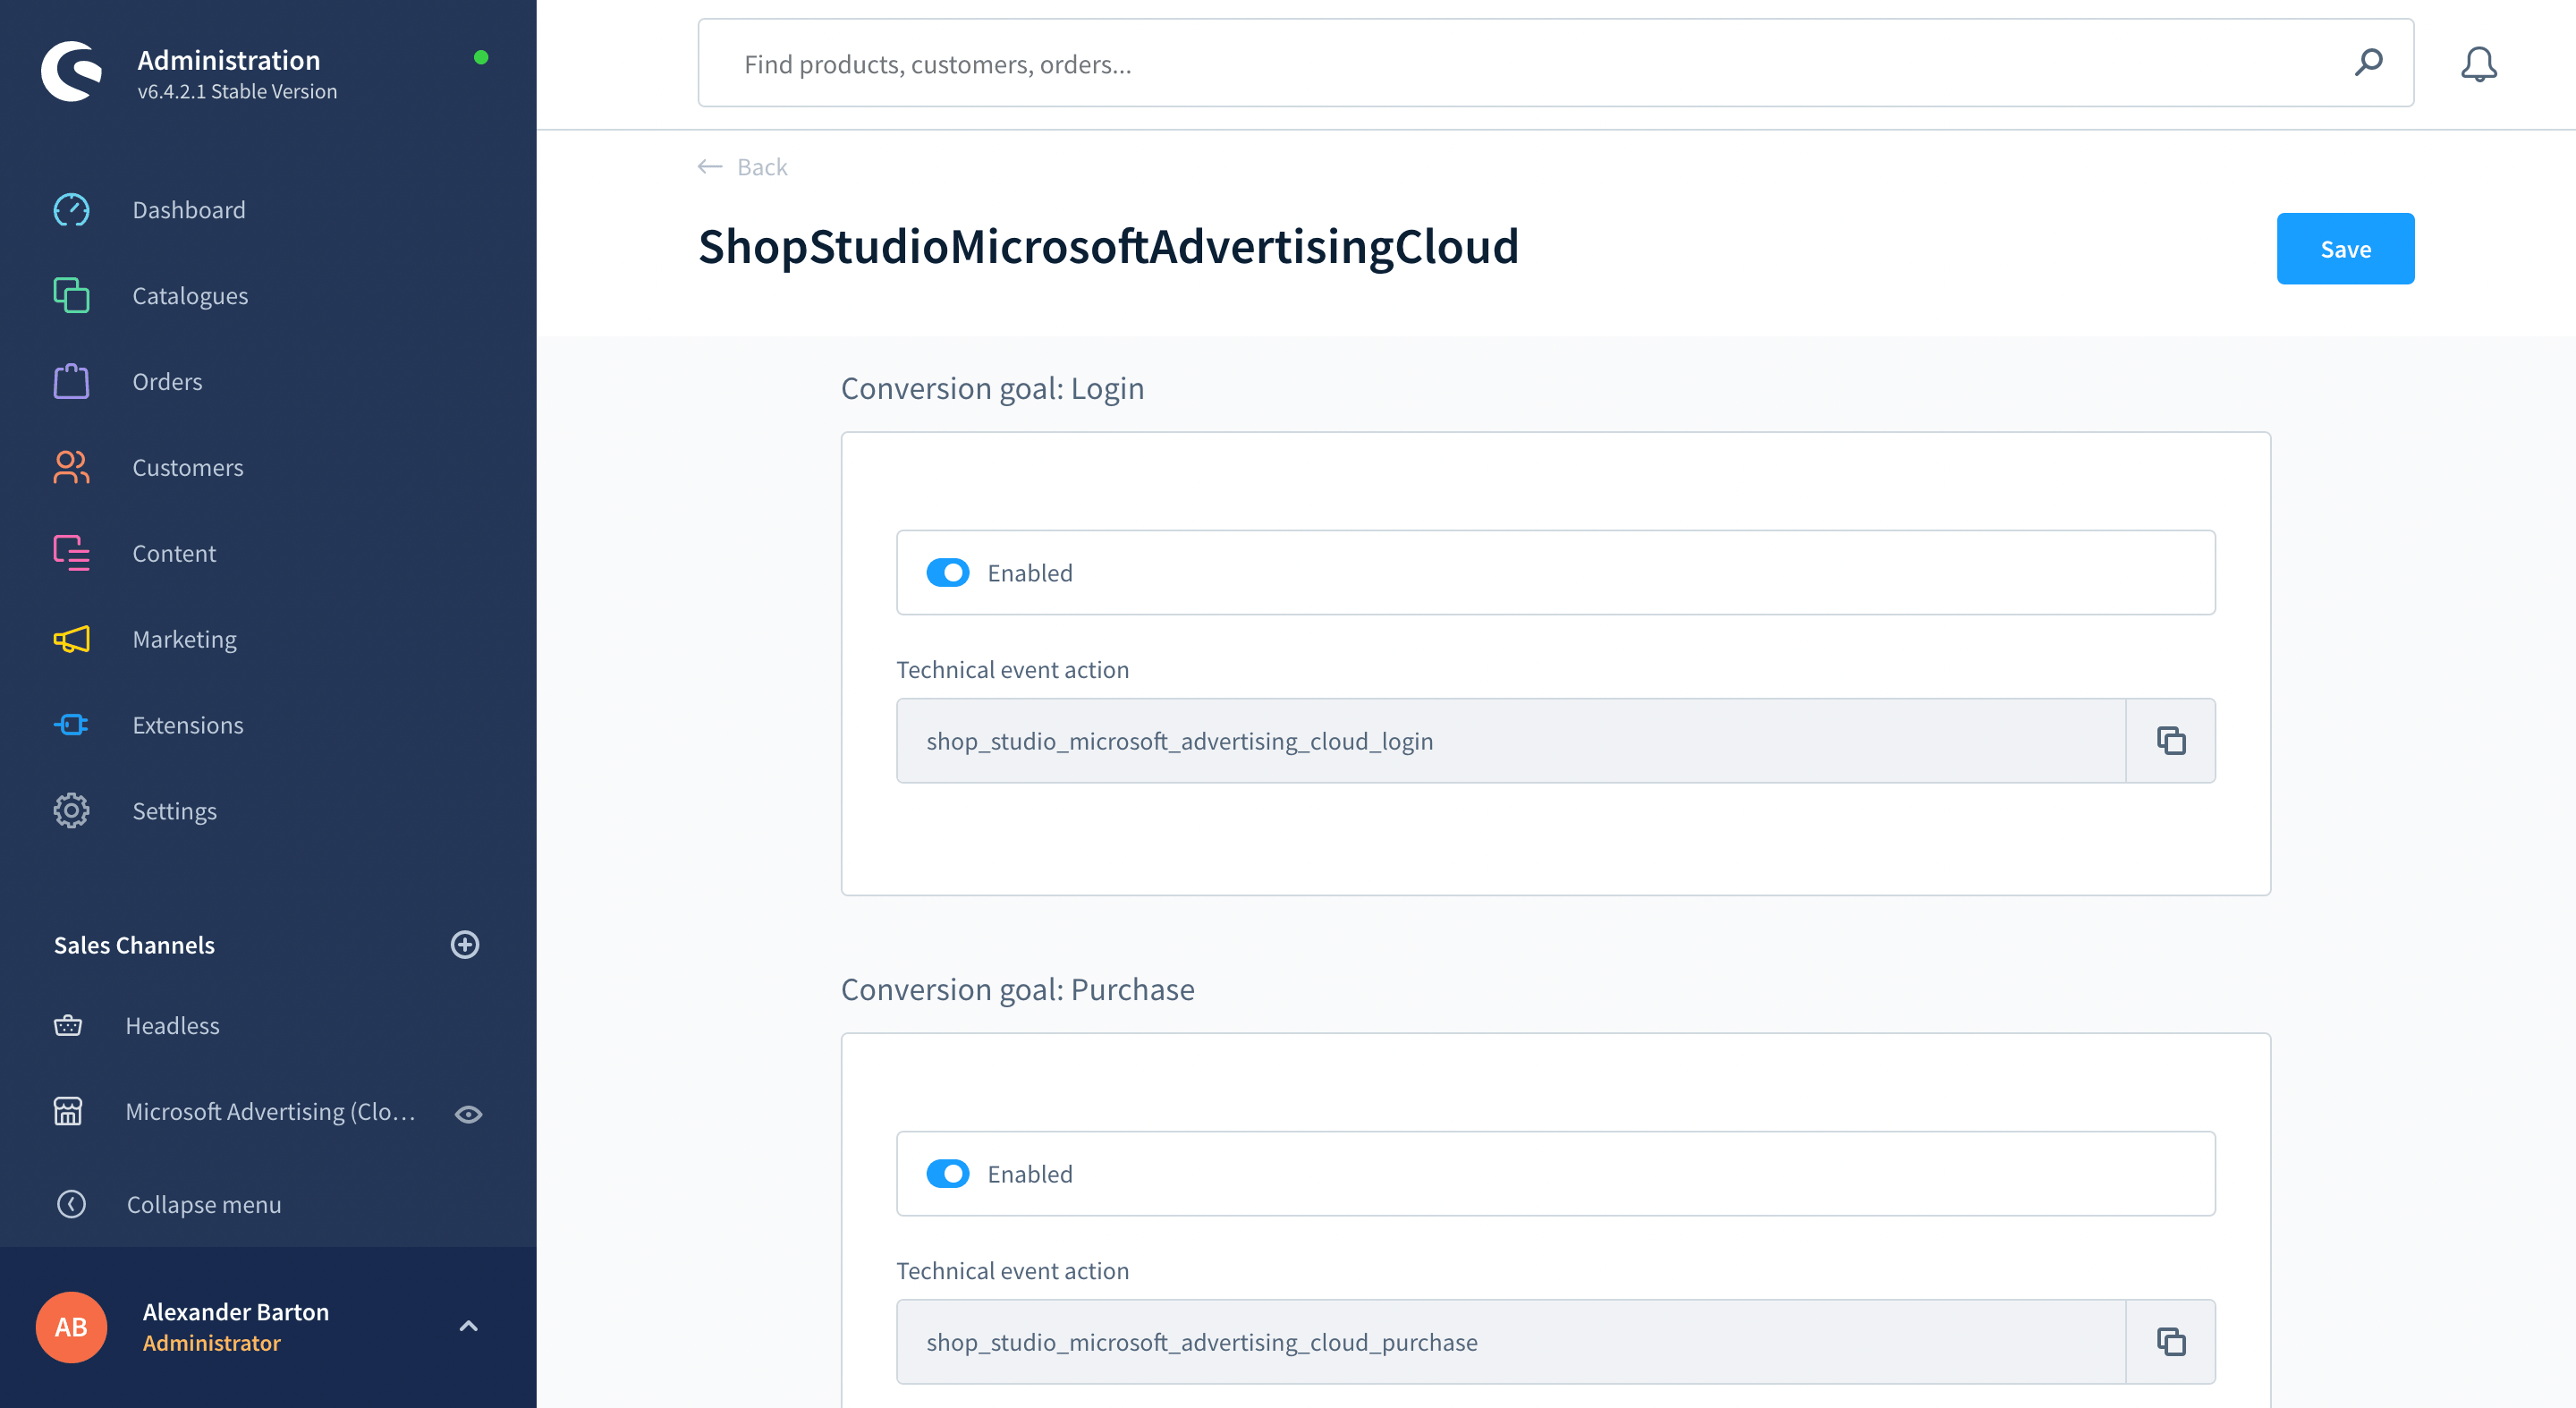The height and width of the screenshot is (1408, 2576).
Task: Open the Customers people icon
Action: pyautogui.click(x=71, y=468)
